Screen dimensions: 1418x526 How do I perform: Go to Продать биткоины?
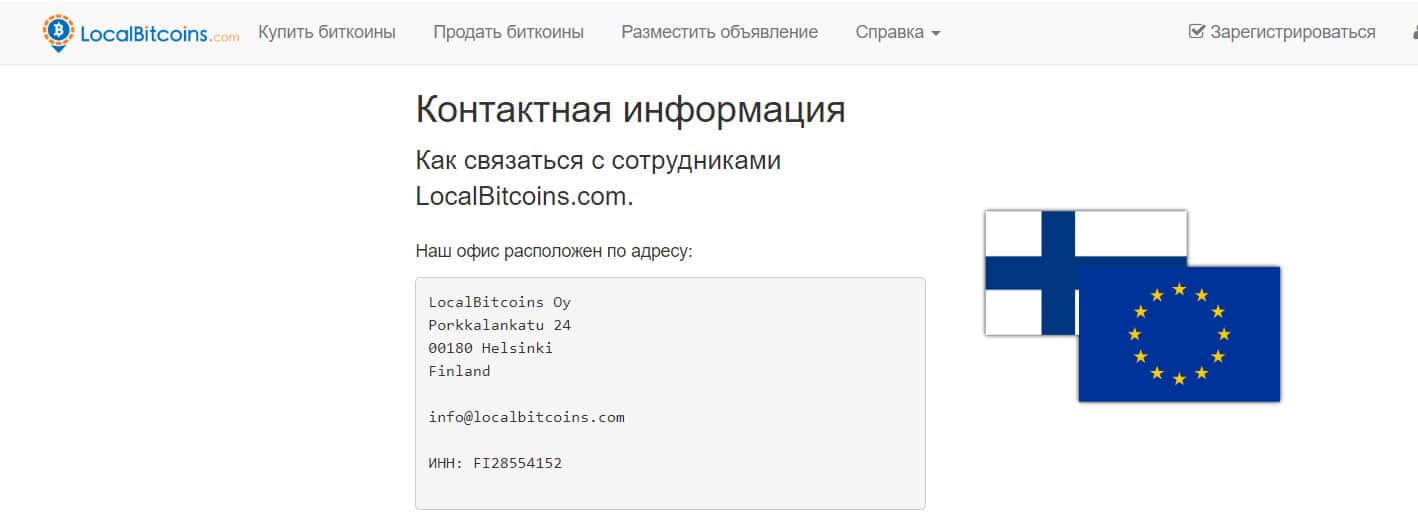click(508, 32)
